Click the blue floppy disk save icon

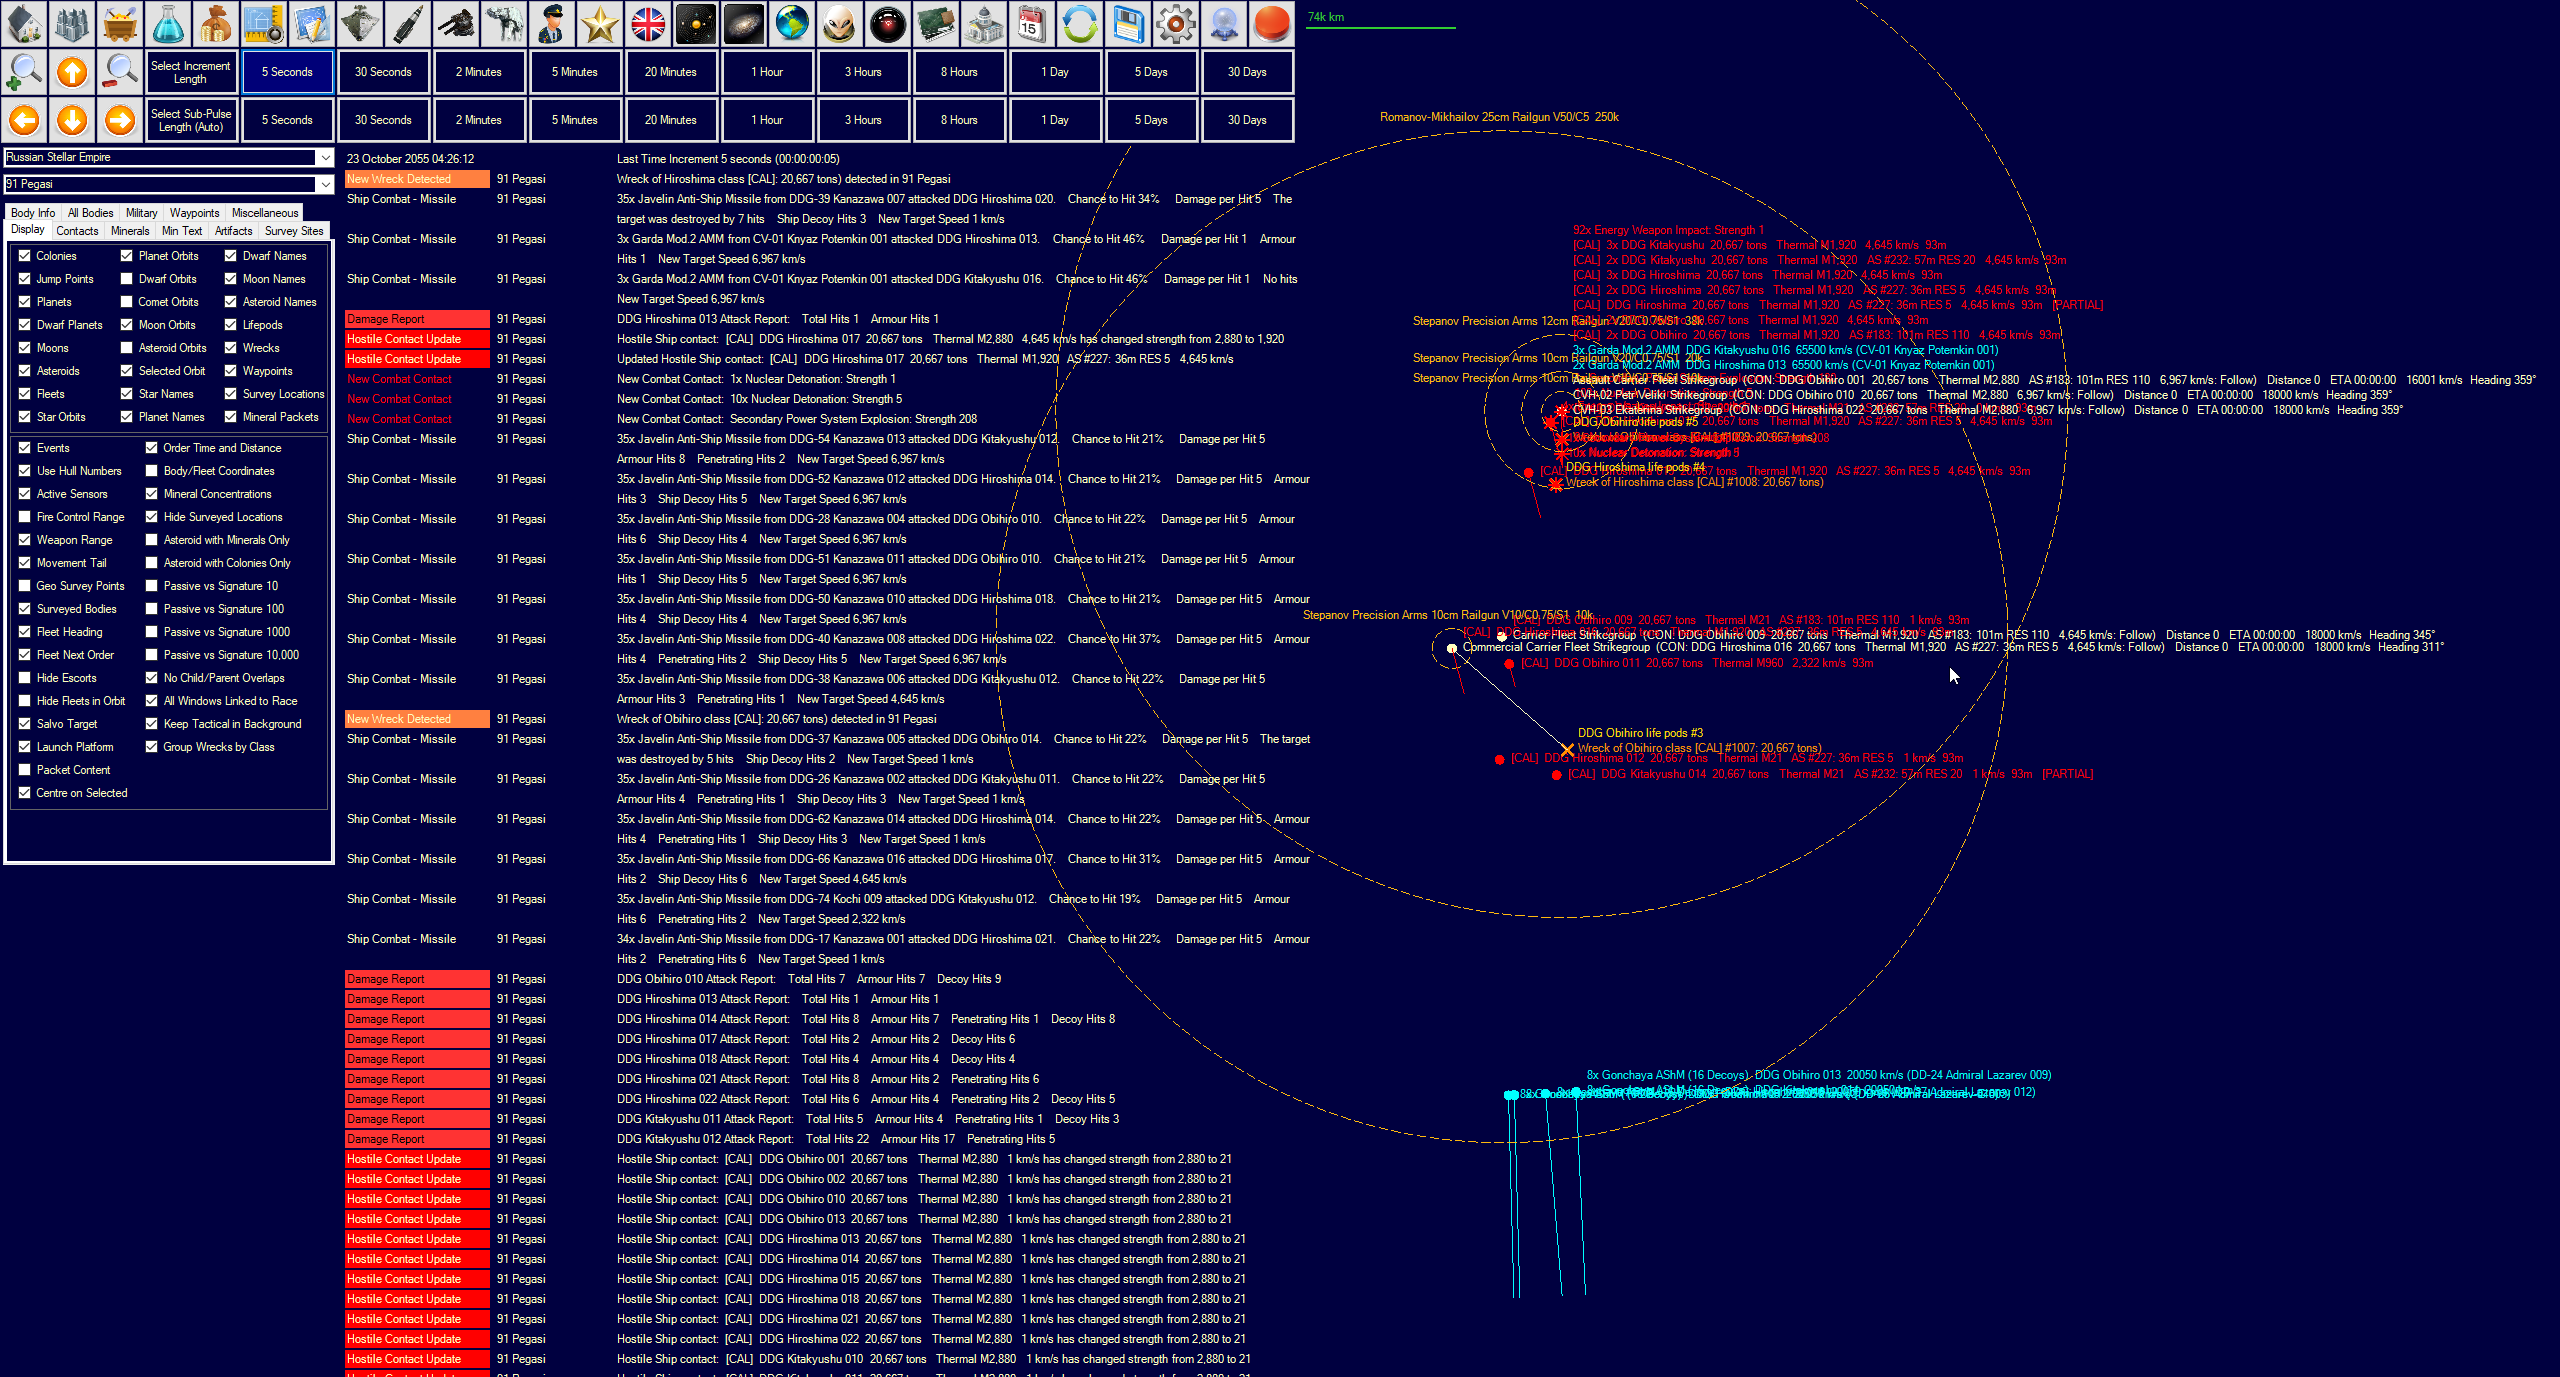[x=1128, y=24]
